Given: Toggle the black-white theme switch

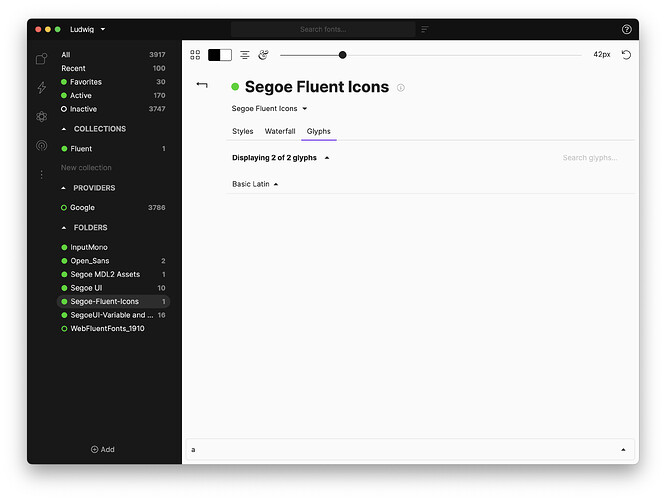Looking at the screenshot, I should point(220,55).
